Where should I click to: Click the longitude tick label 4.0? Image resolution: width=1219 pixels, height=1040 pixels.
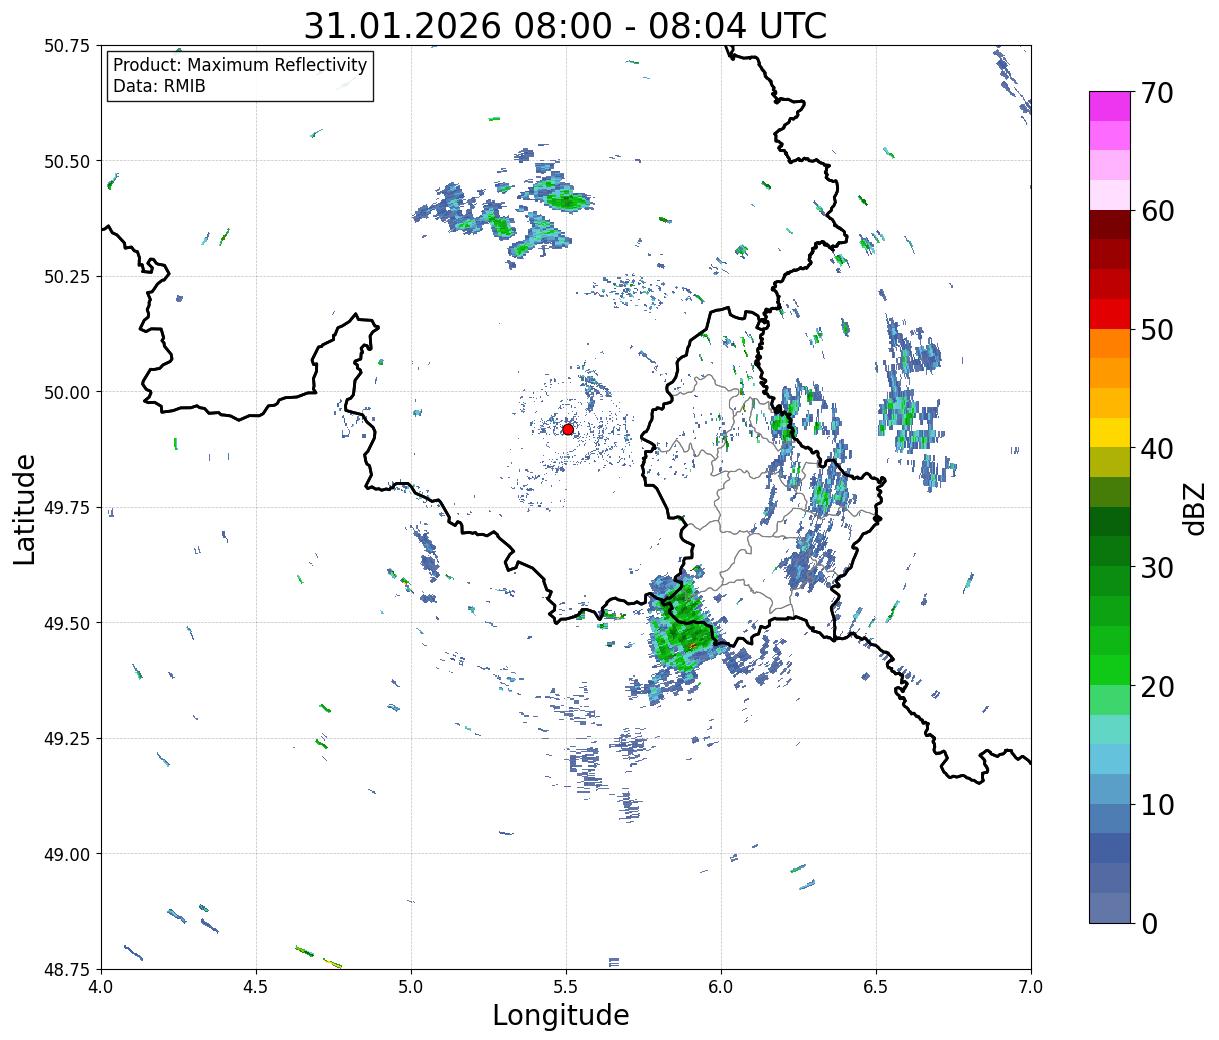pos(101,987)
